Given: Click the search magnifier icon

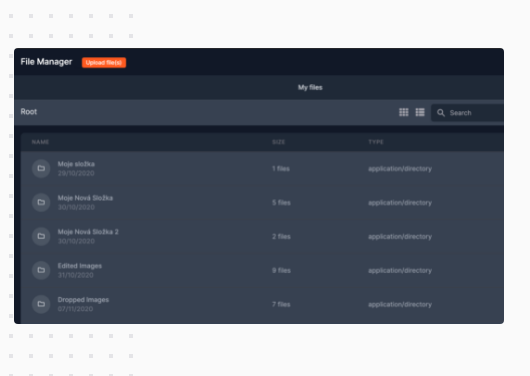Looking at the screenshot, I should pos(441,113).
